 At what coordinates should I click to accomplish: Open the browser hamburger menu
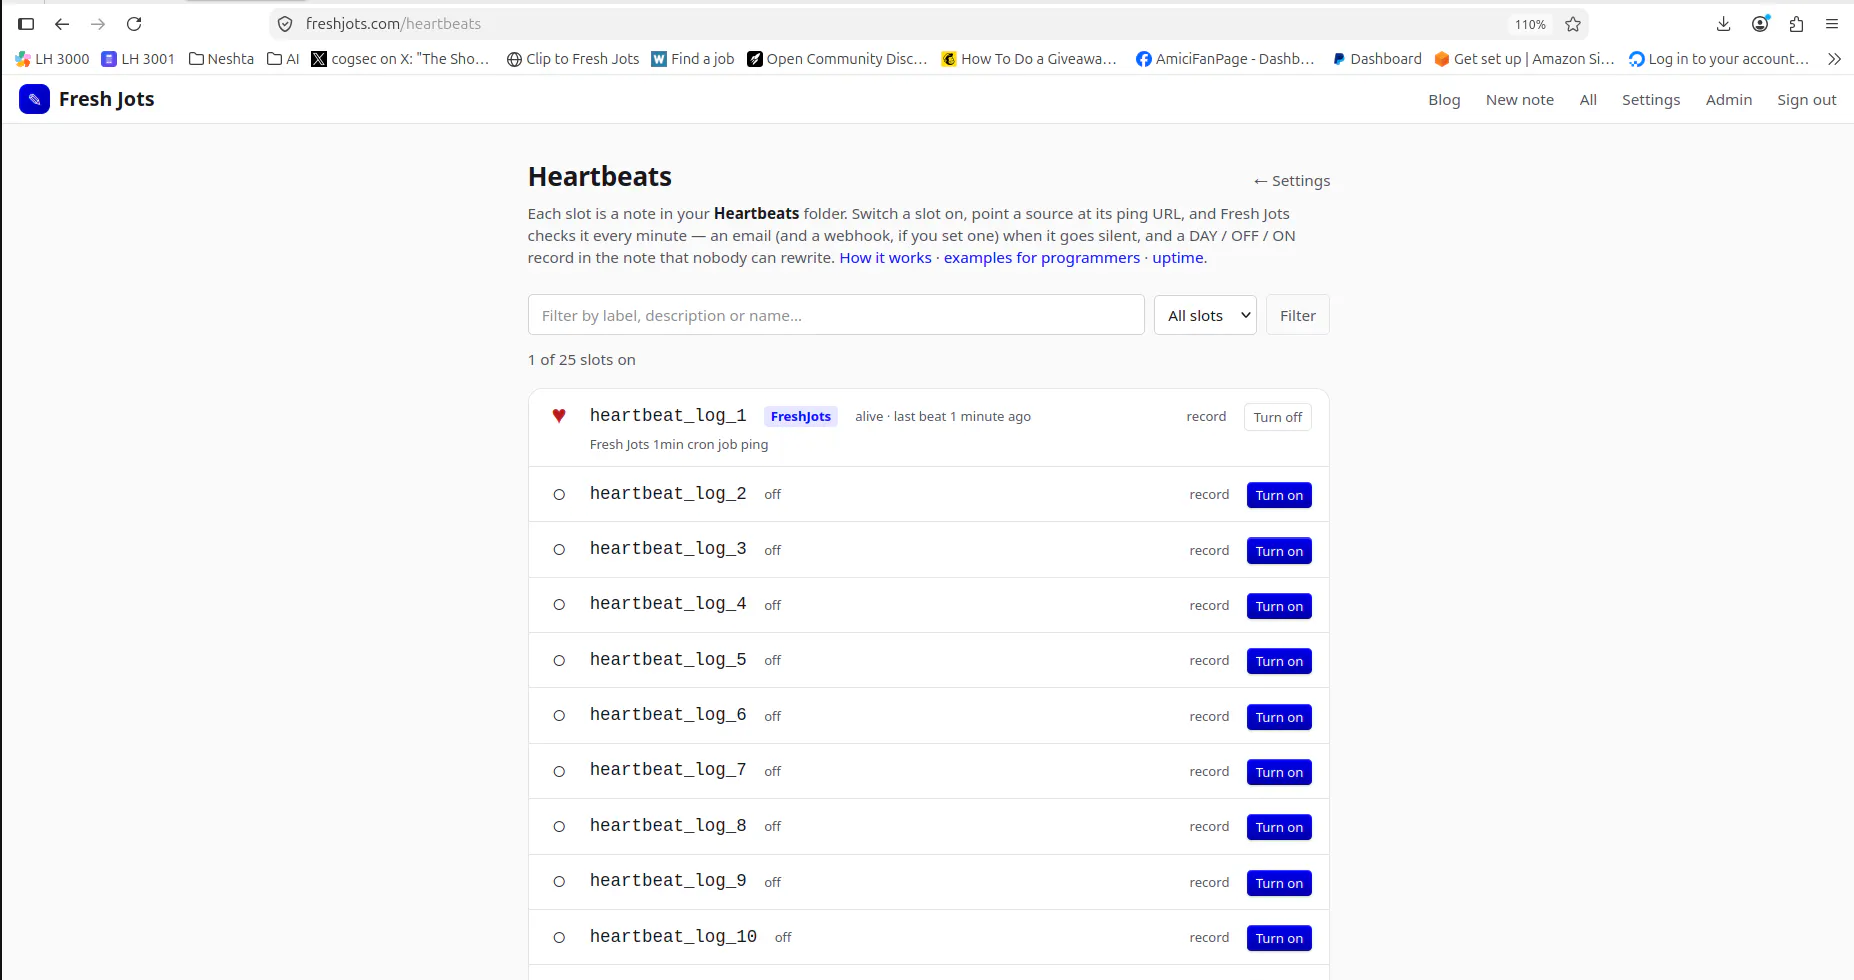click(x=1832, y=24)
